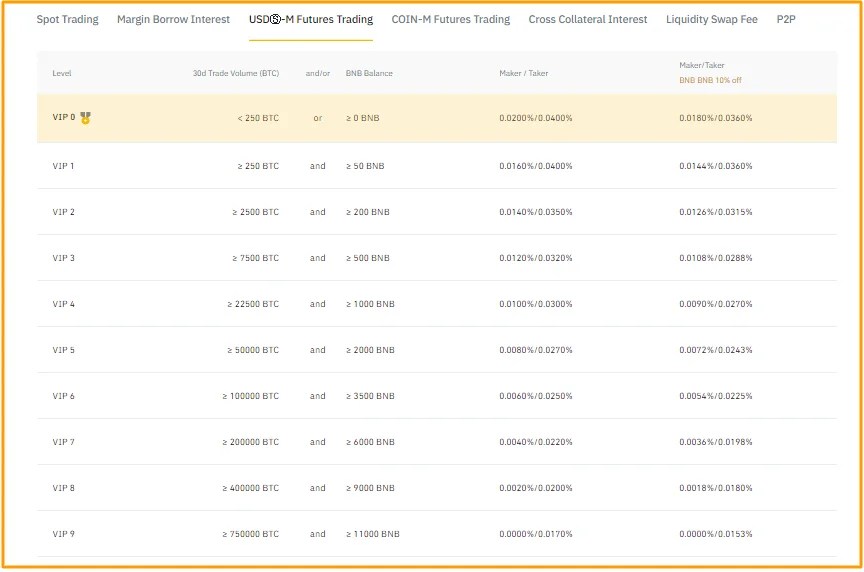Click the 0.0126%/0.0315% discounted fee cell

coord(716,212)
